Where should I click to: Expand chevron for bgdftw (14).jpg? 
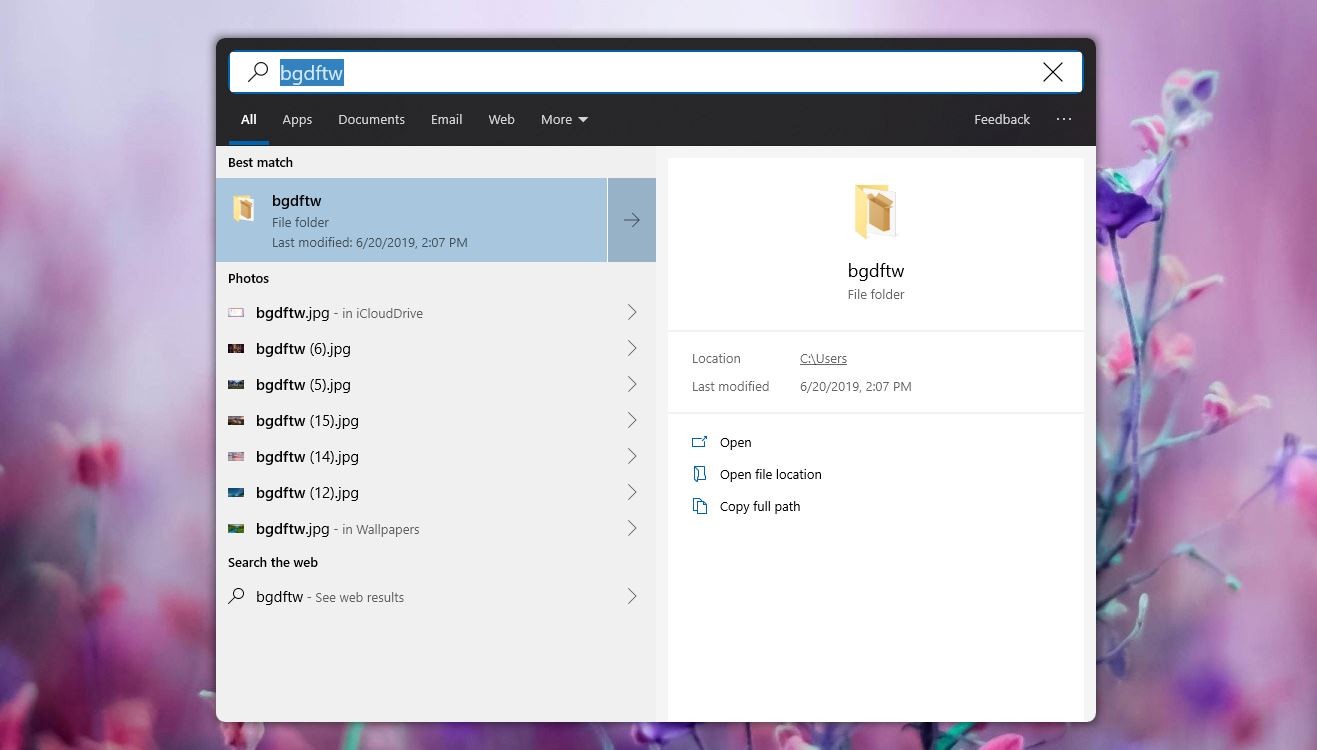632,457
